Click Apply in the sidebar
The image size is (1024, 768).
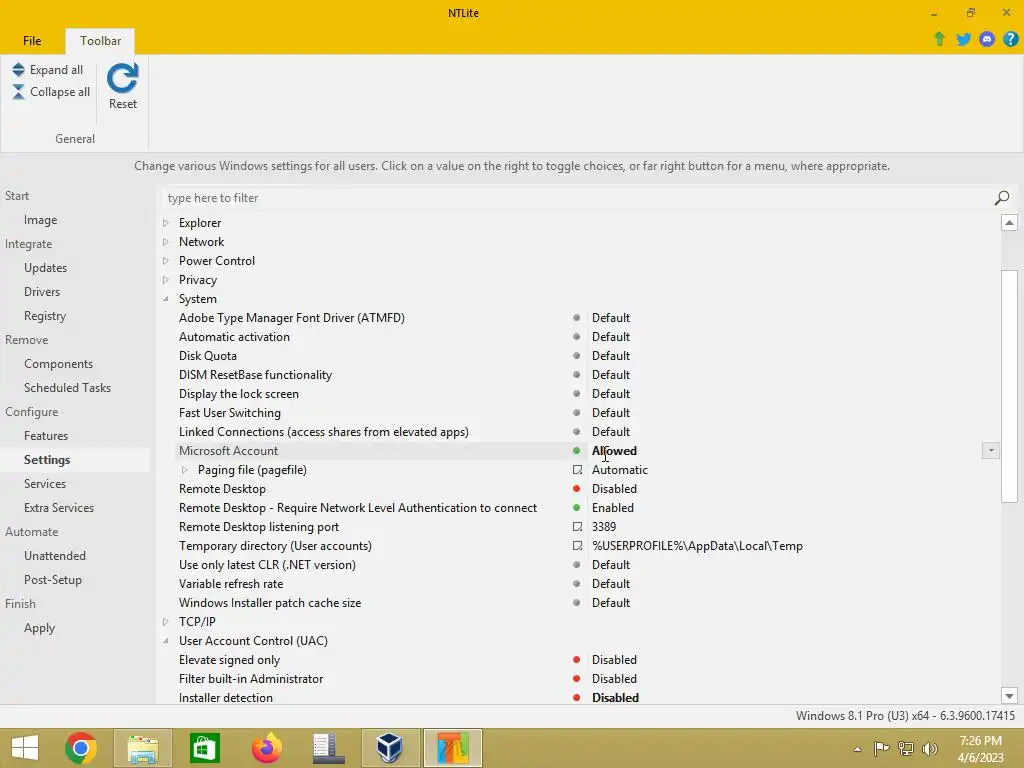39,628
